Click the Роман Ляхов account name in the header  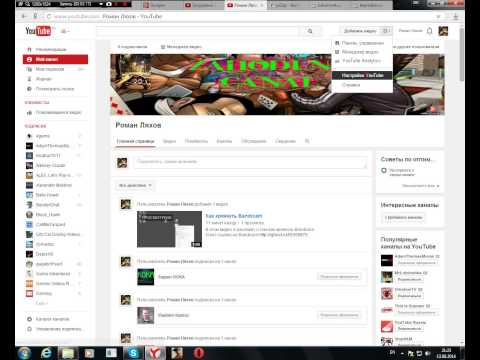(x=410, y=31)
